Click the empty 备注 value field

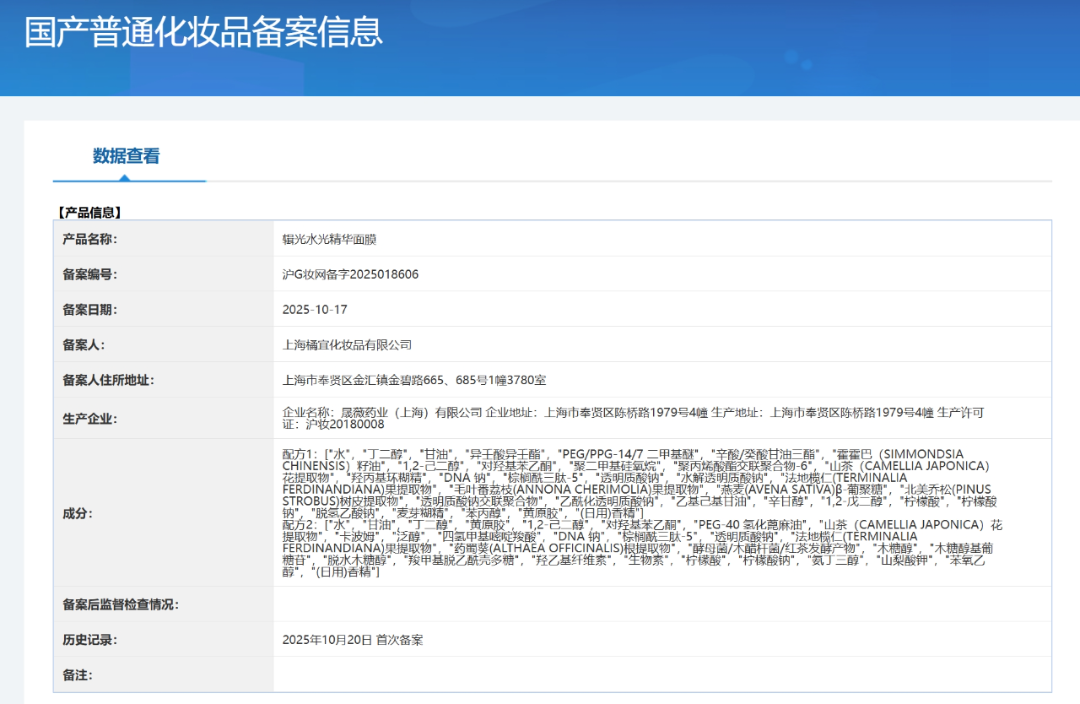(660, 675)
